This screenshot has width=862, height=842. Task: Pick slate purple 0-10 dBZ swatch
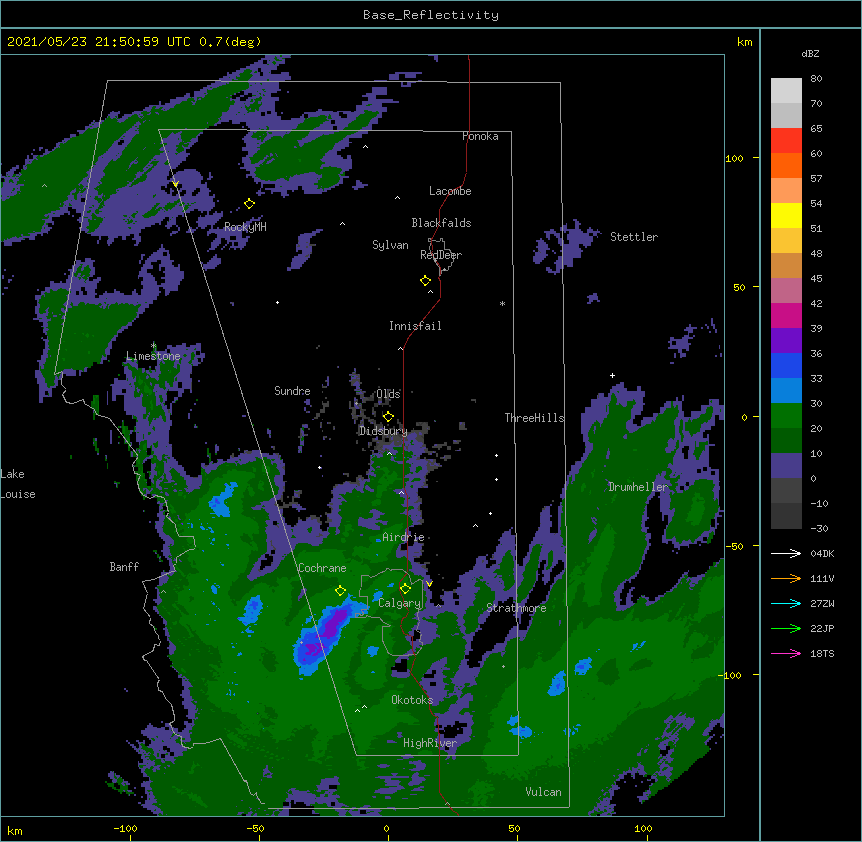[786, 466]
